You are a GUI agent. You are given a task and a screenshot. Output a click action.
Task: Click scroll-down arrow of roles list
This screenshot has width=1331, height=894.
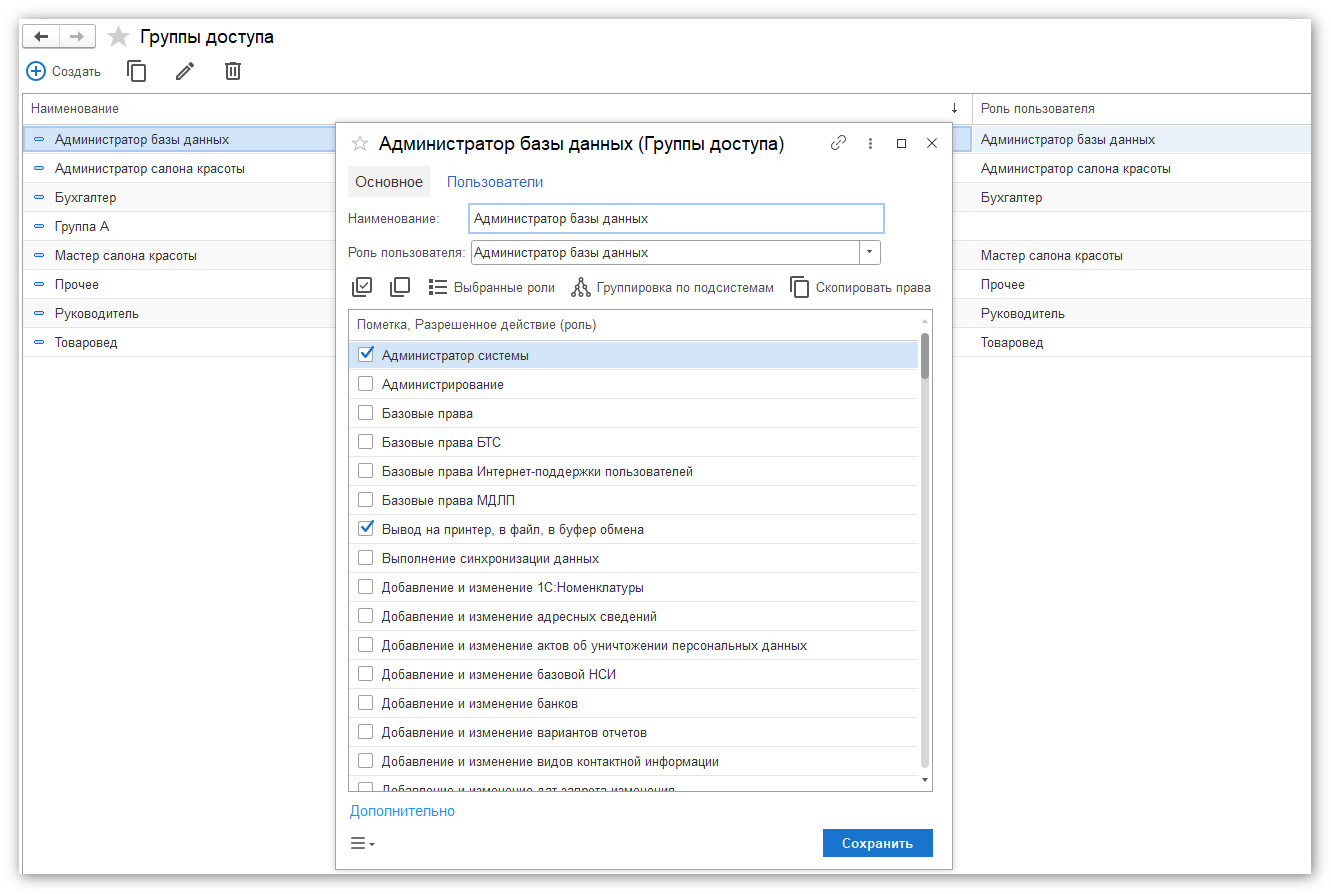[x=925, y=779]
